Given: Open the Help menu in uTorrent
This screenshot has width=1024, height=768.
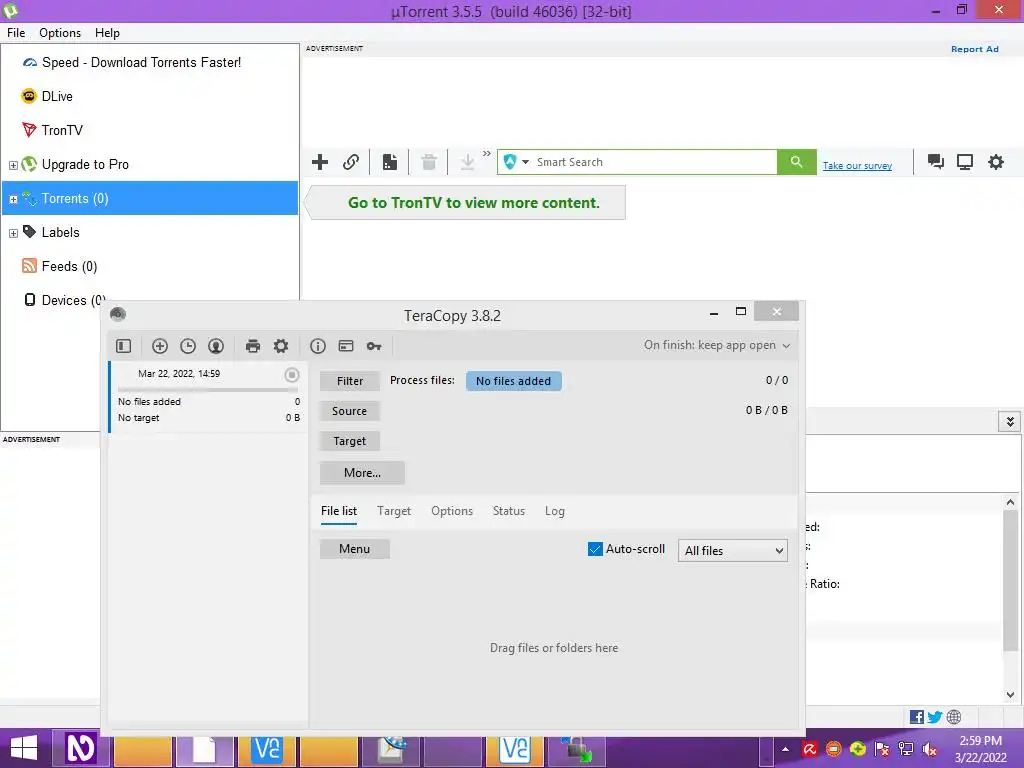Looking at the screenshot, I should pos(107,33).
